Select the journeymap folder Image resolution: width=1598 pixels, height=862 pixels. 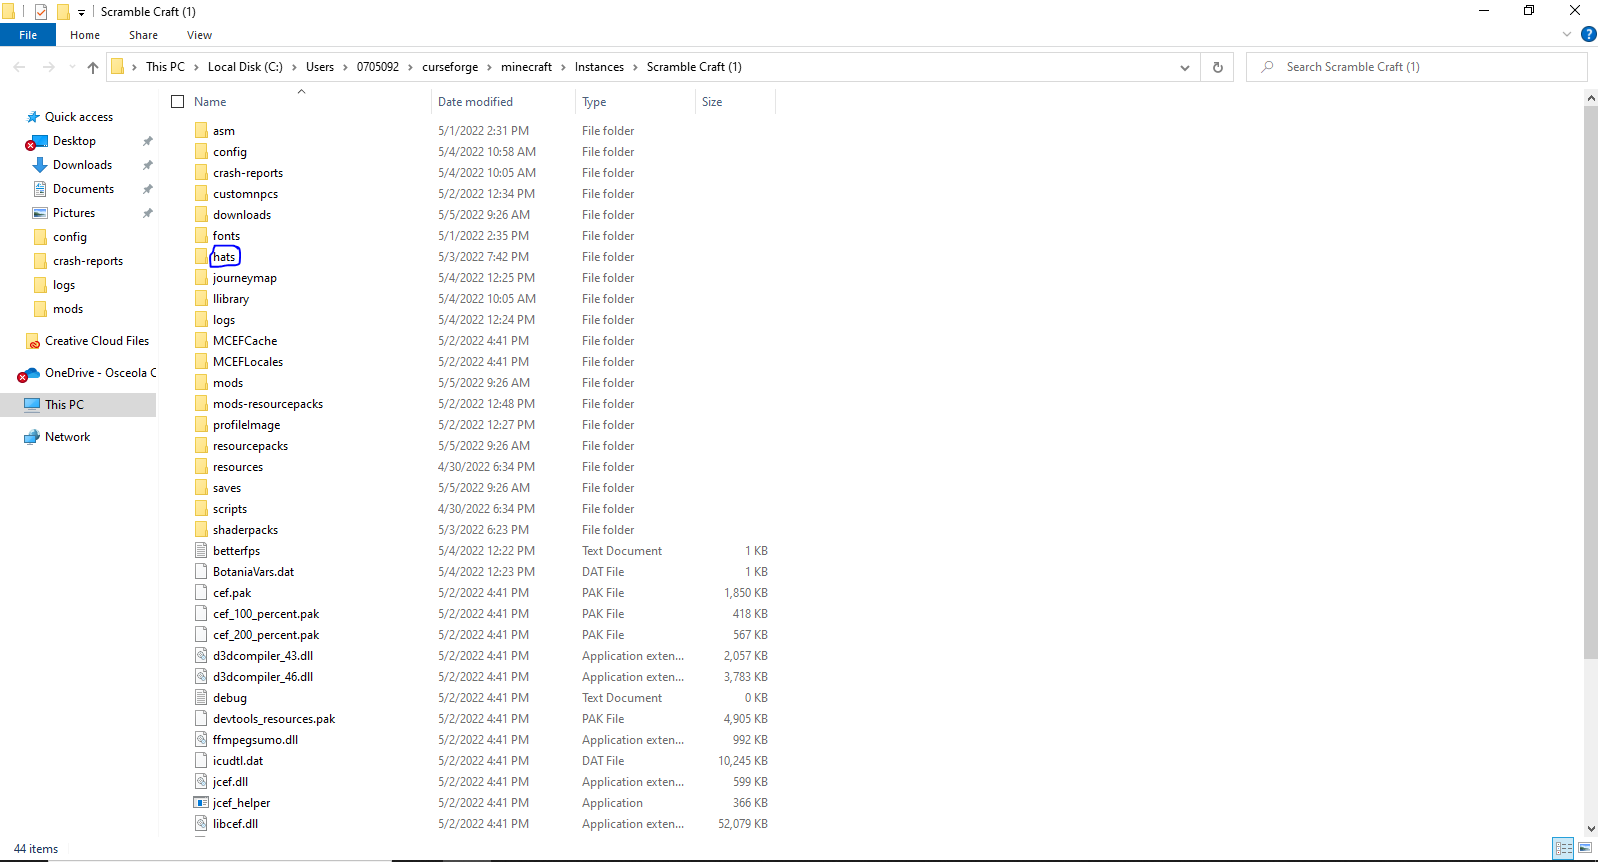[x=245, y=278]
